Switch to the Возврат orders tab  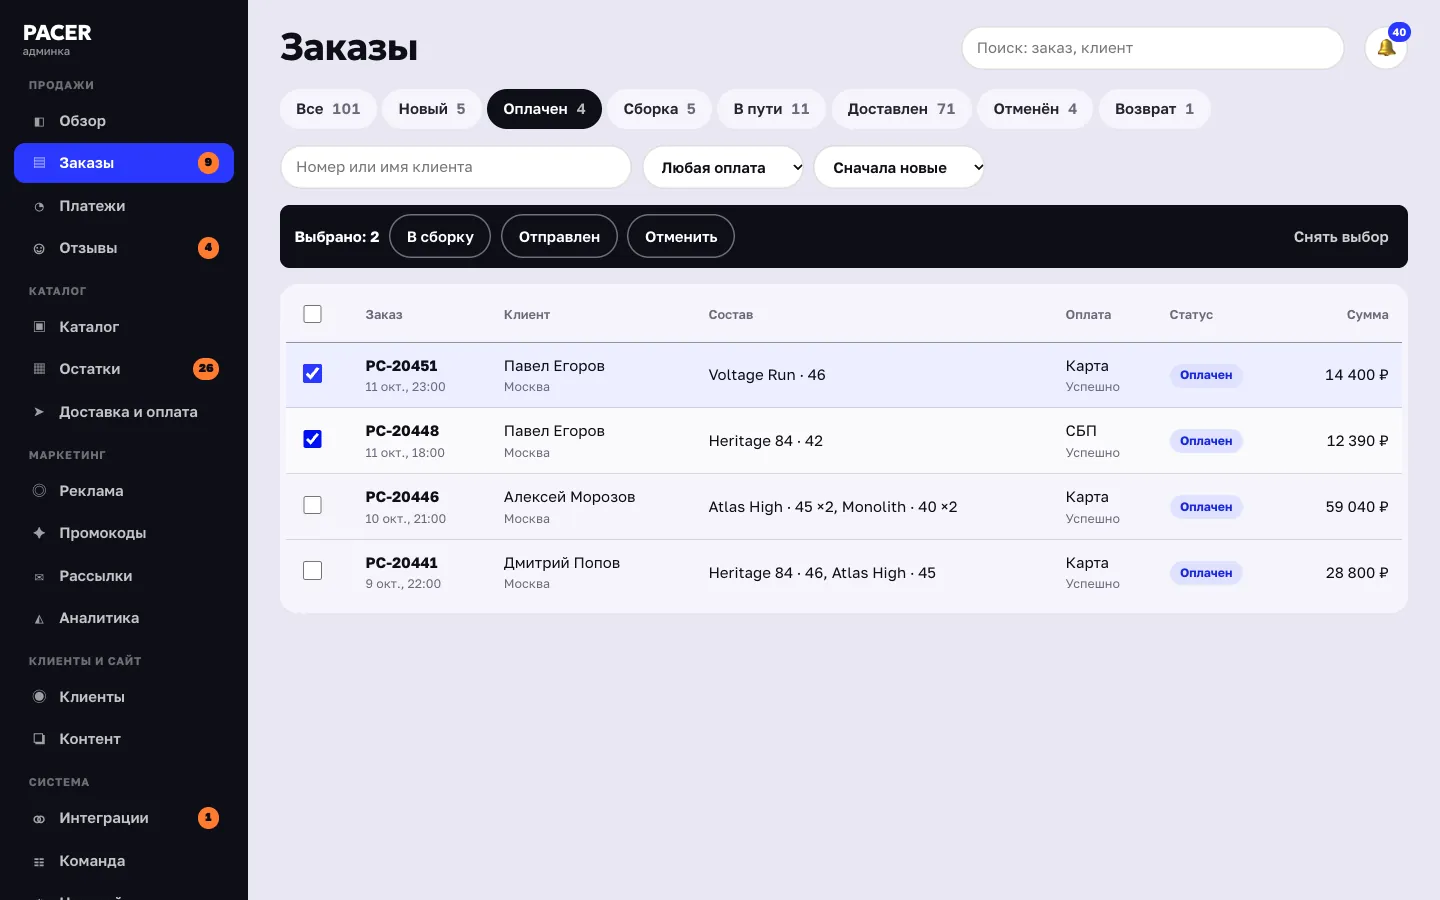[1154, 109]
